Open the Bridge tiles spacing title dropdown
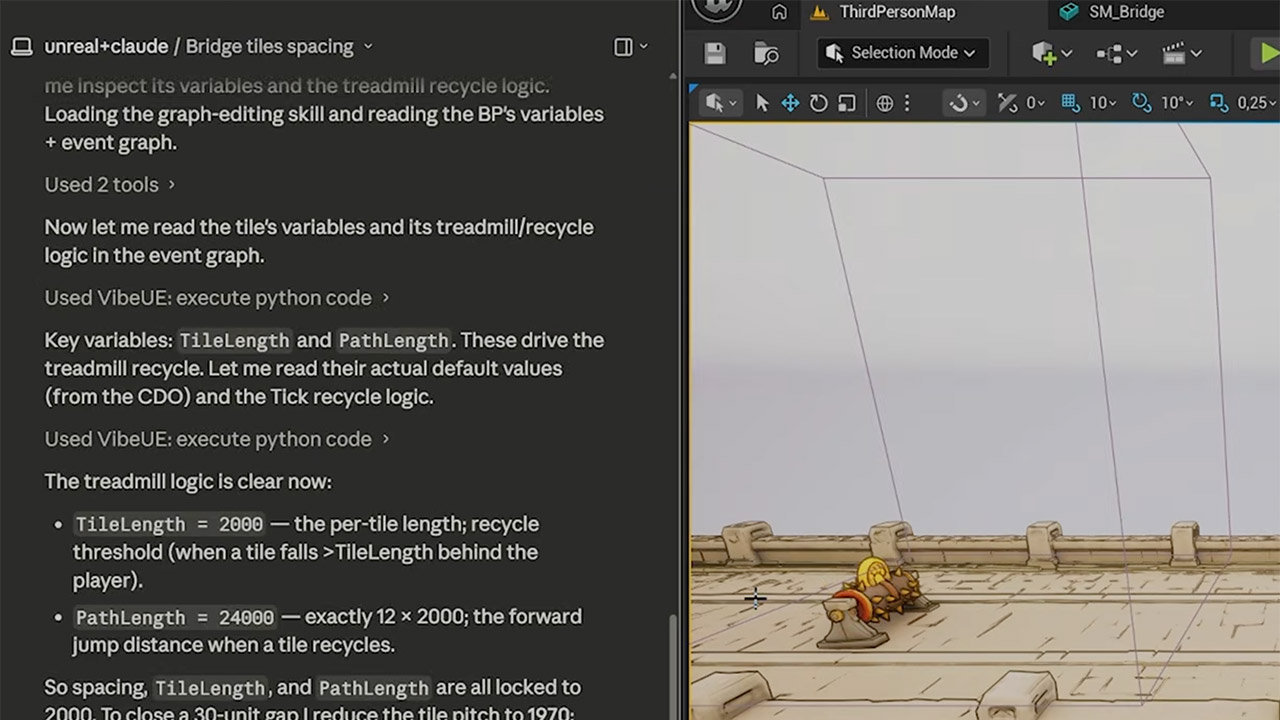The height and width of the screenshot is (720, 1280). [x=279, y=47]
